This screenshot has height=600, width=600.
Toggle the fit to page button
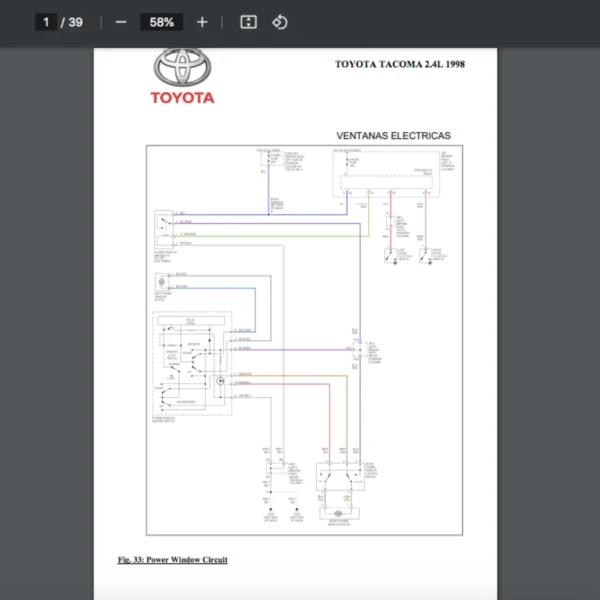[x=249, y=22]
